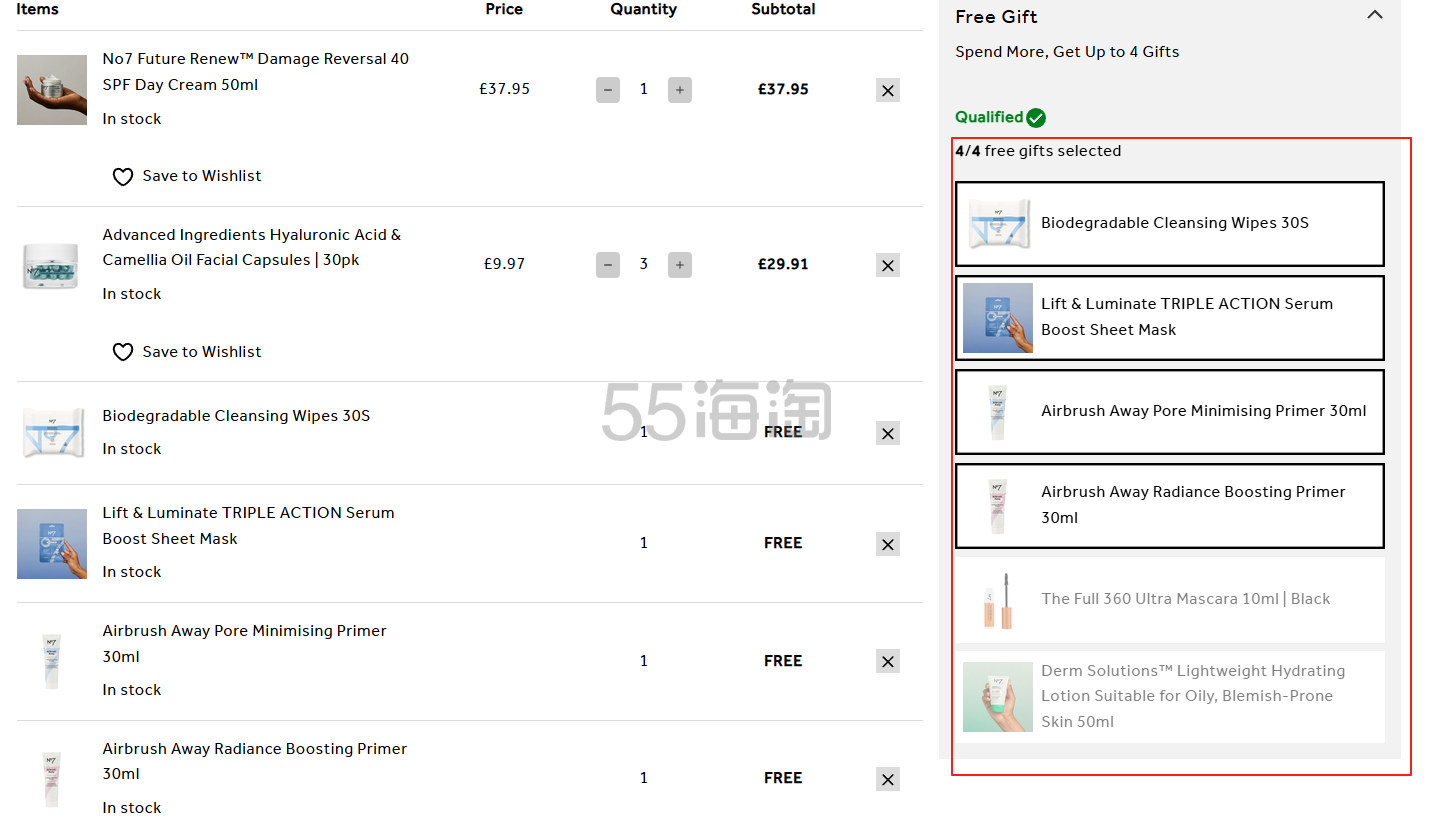The image size is (1434, 820).
Task: Click the £37.95 price of Day Cream
Action: coord(504,89)
